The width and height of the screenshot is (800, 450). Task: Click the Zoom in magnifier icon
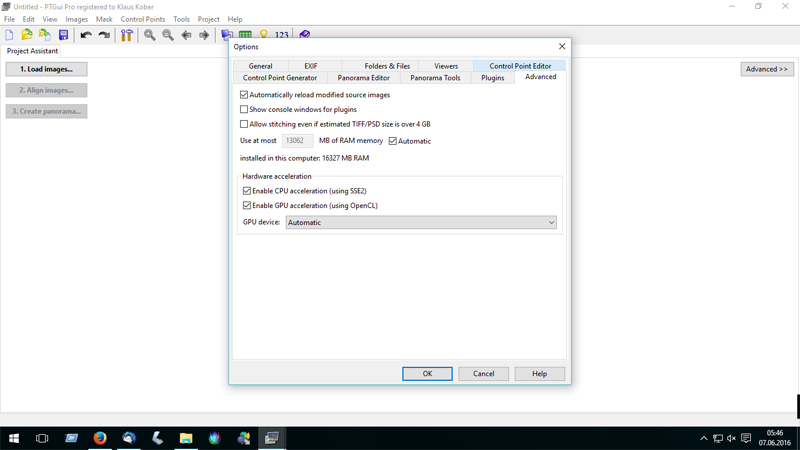[x=150, y=35]
